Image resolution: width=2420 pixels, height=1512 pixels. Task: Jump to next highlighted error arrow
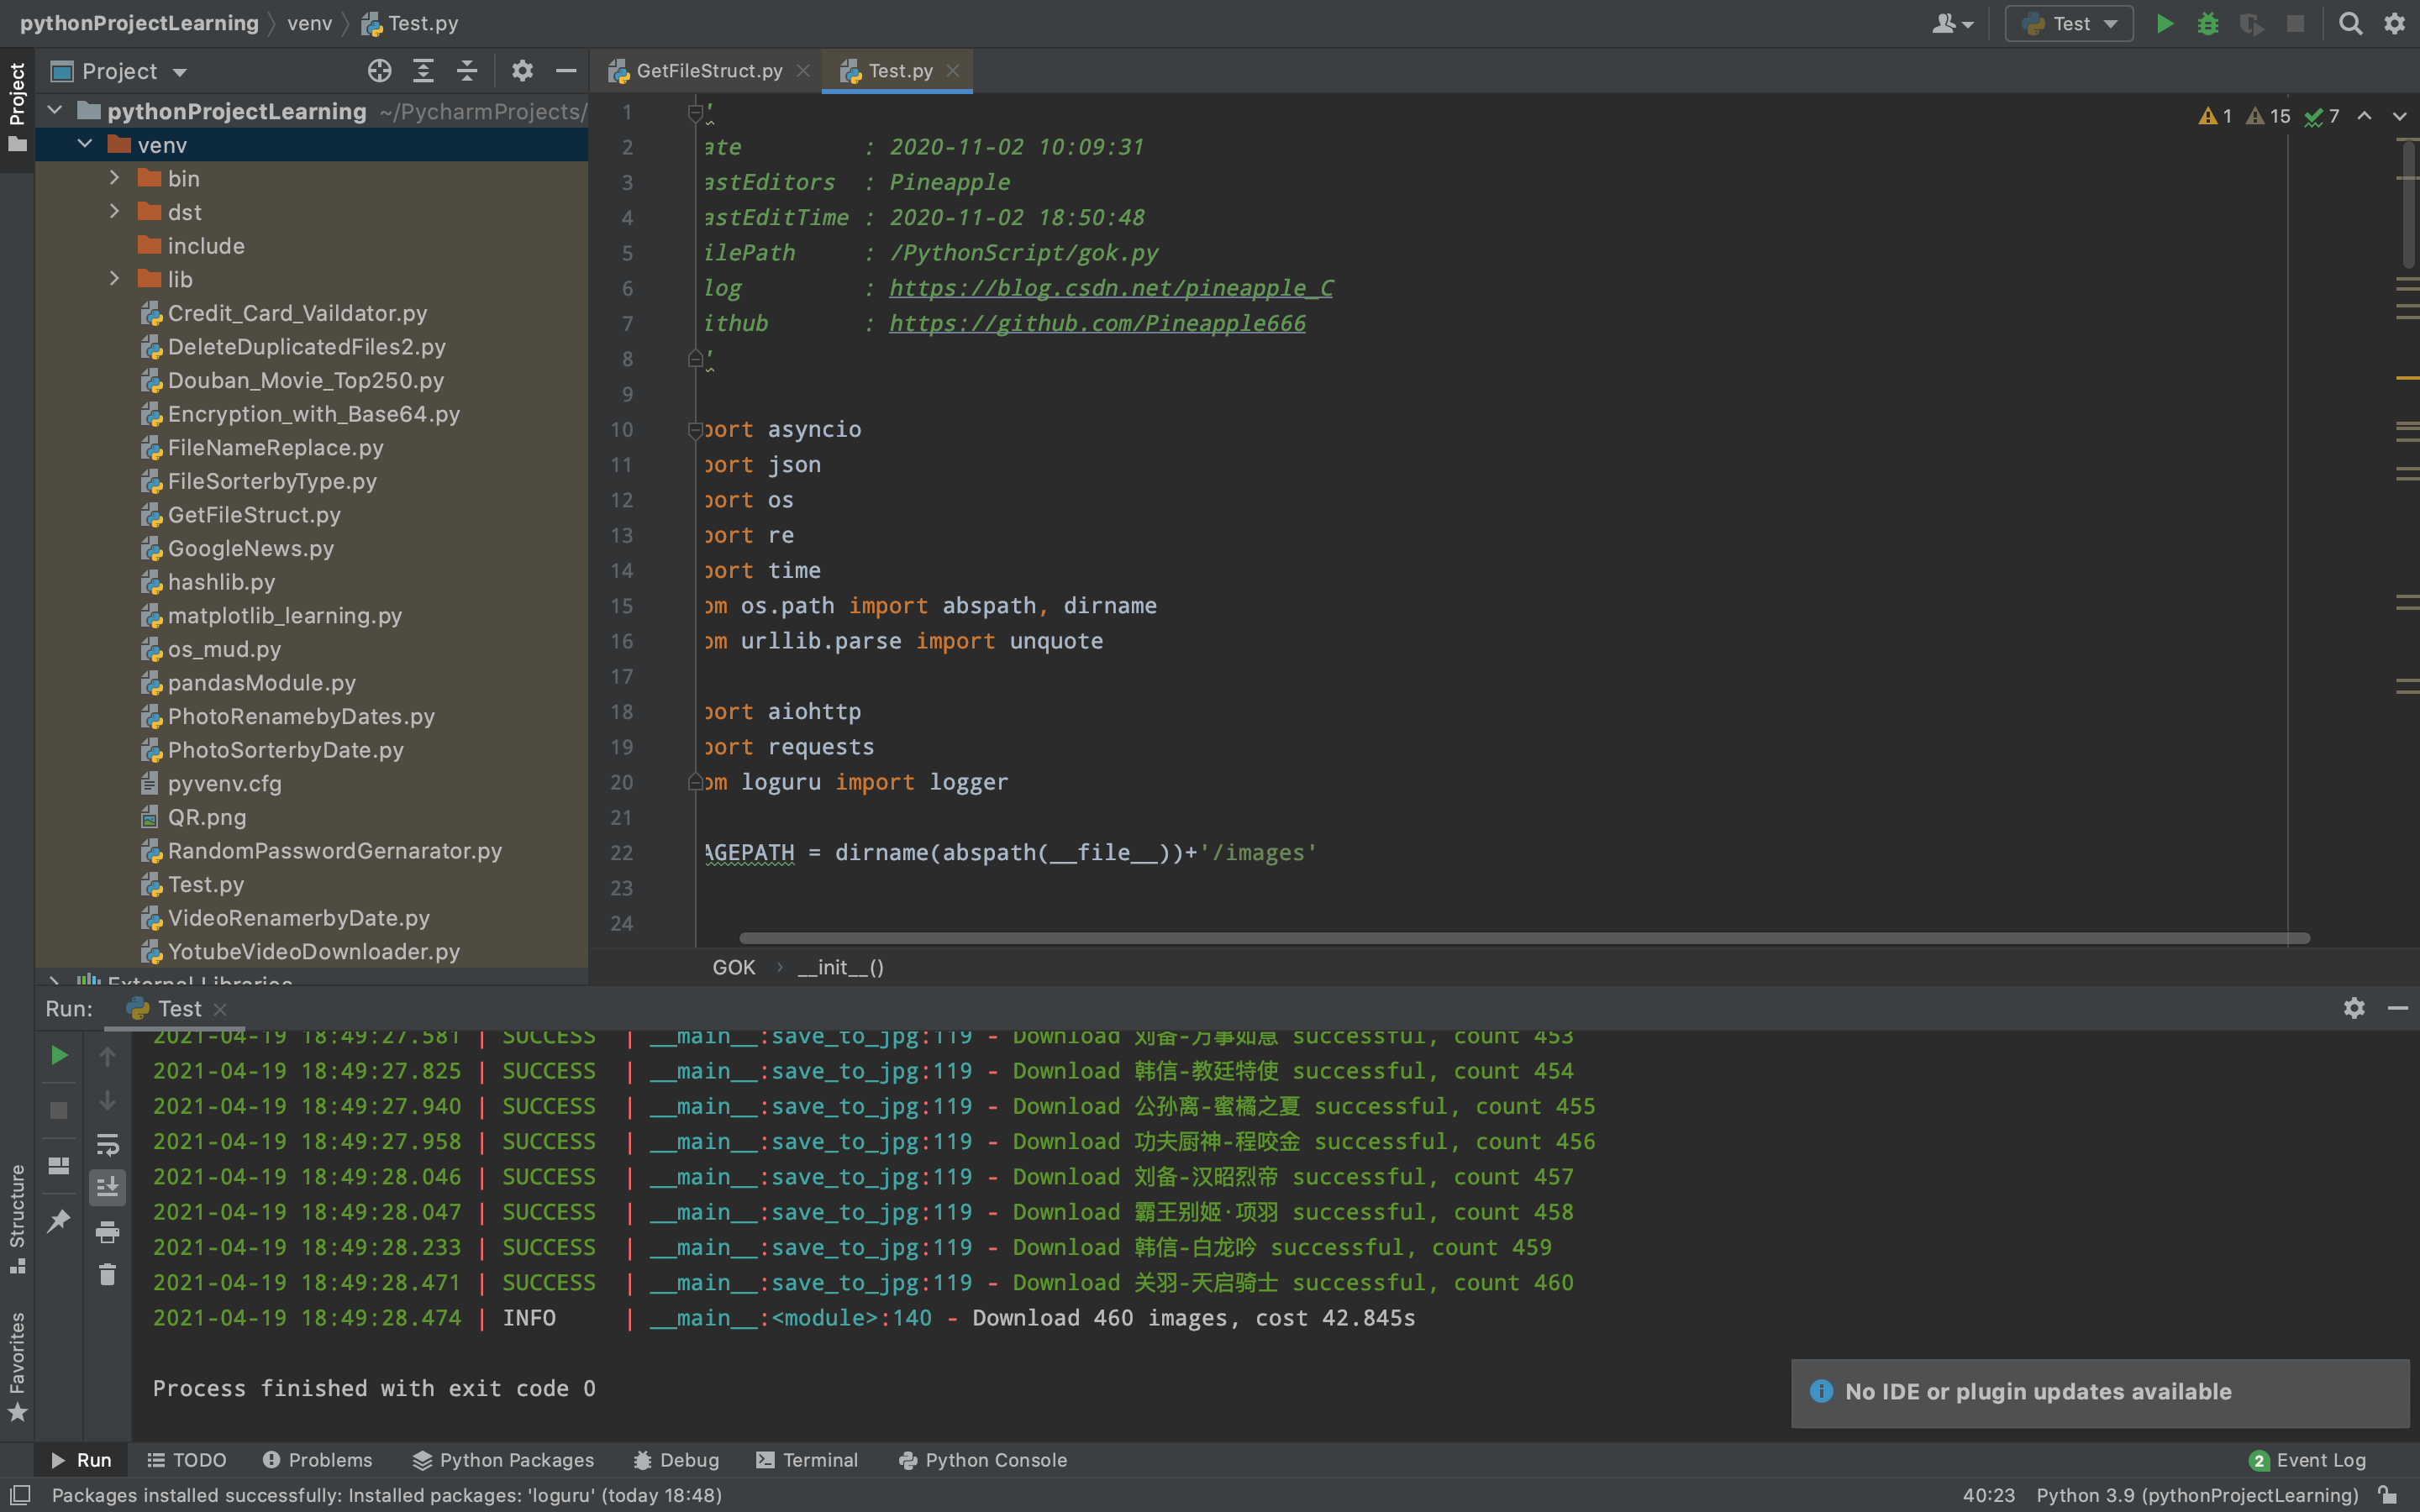coord(2399,116)
